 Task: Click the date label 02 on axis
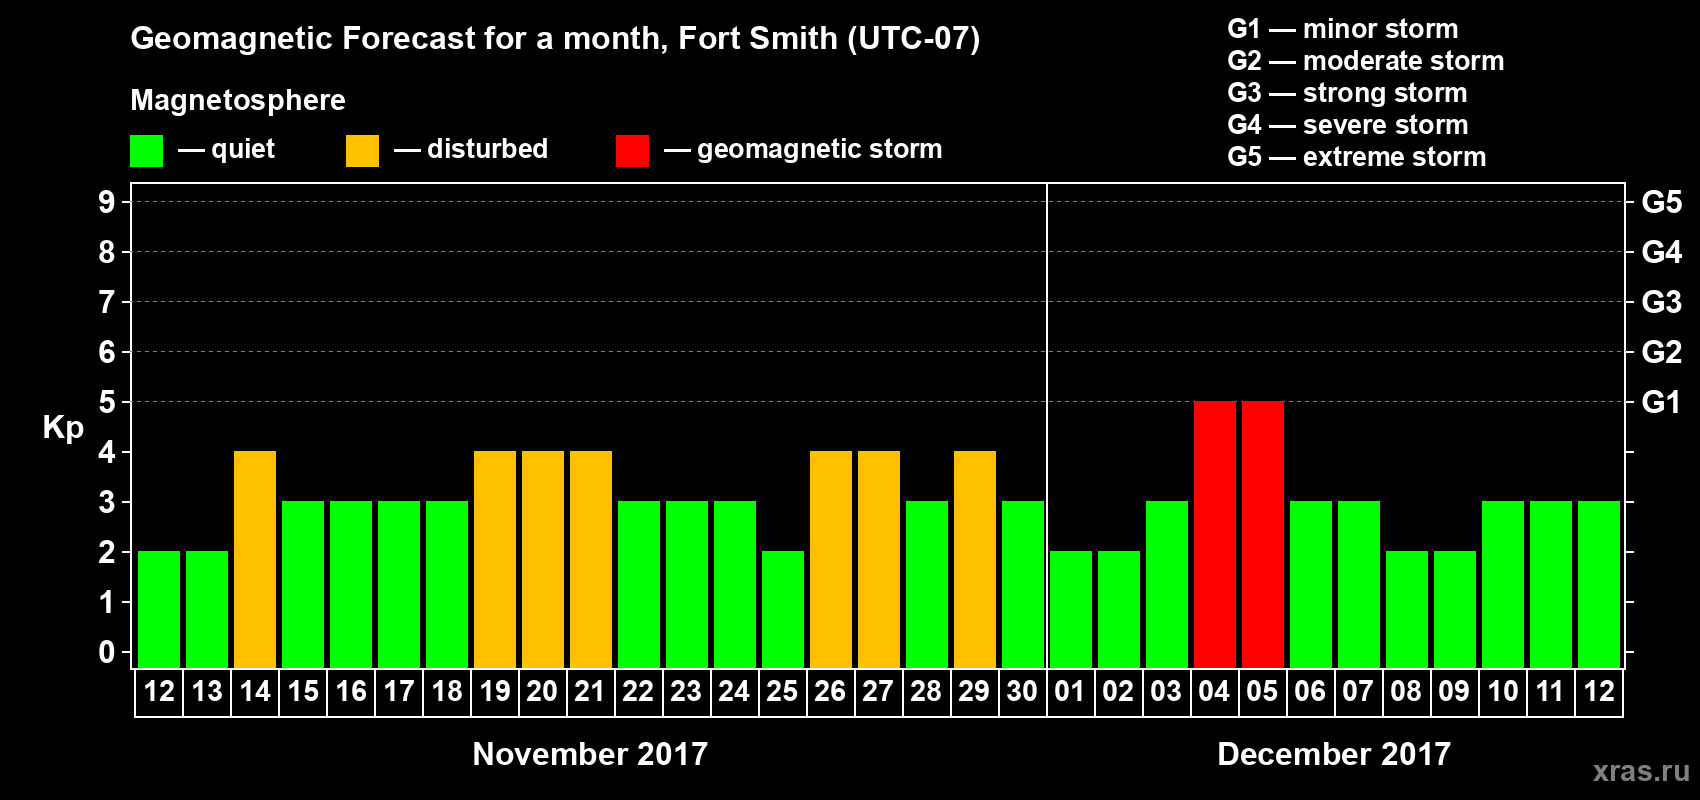pos(1118,692)
